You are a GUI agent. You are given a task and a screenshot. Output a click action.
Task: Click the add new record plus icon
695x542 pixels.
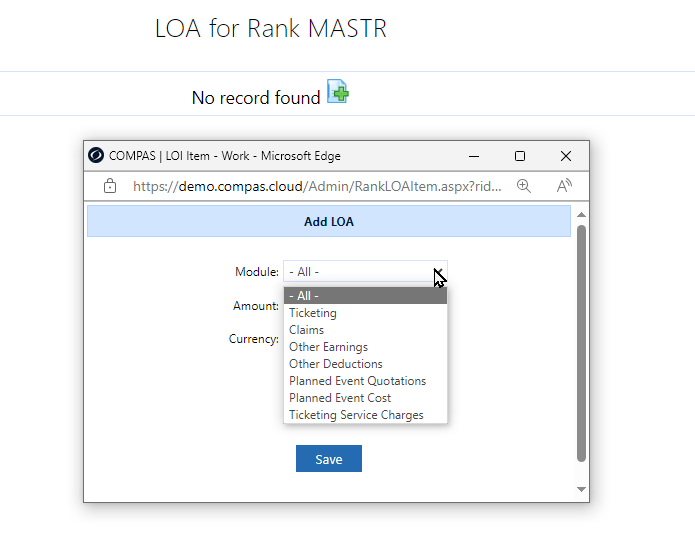[x=338, y=91]
